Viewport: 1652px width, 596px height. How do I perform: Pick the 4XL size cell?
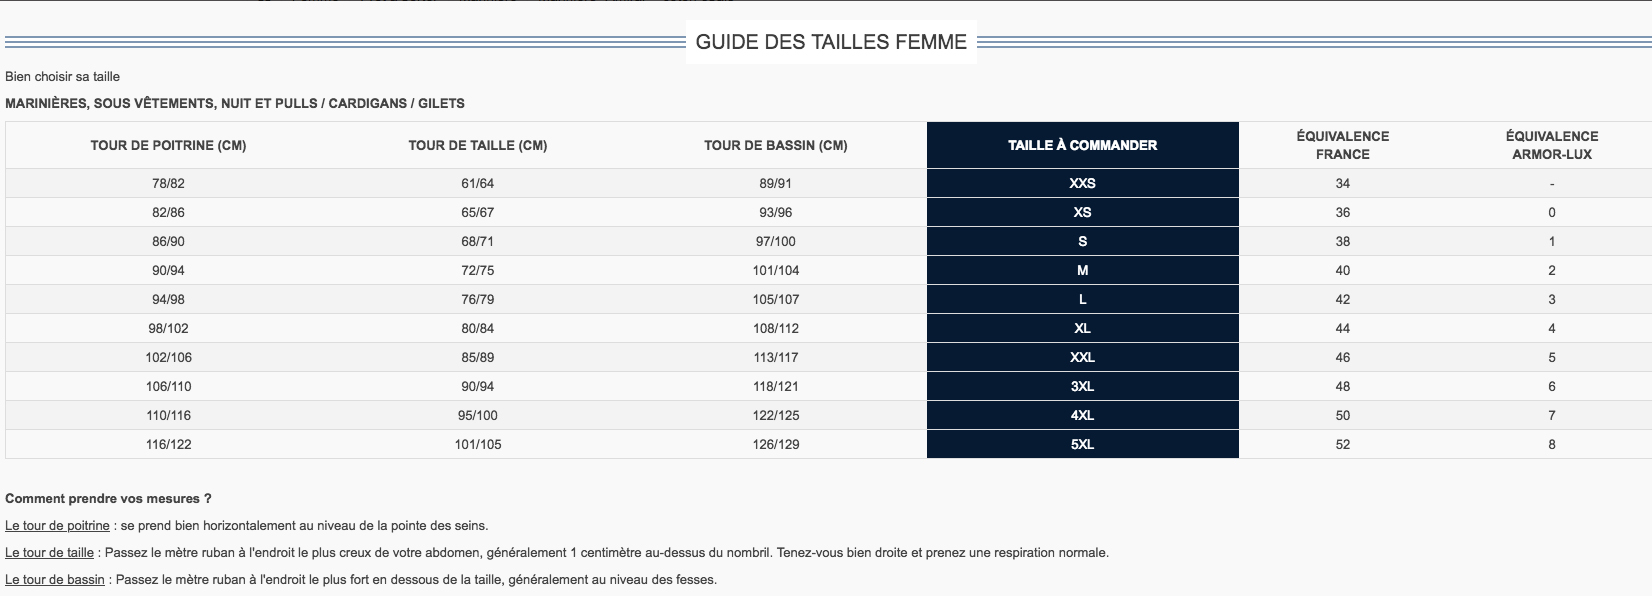click(x=1083, y=415)
